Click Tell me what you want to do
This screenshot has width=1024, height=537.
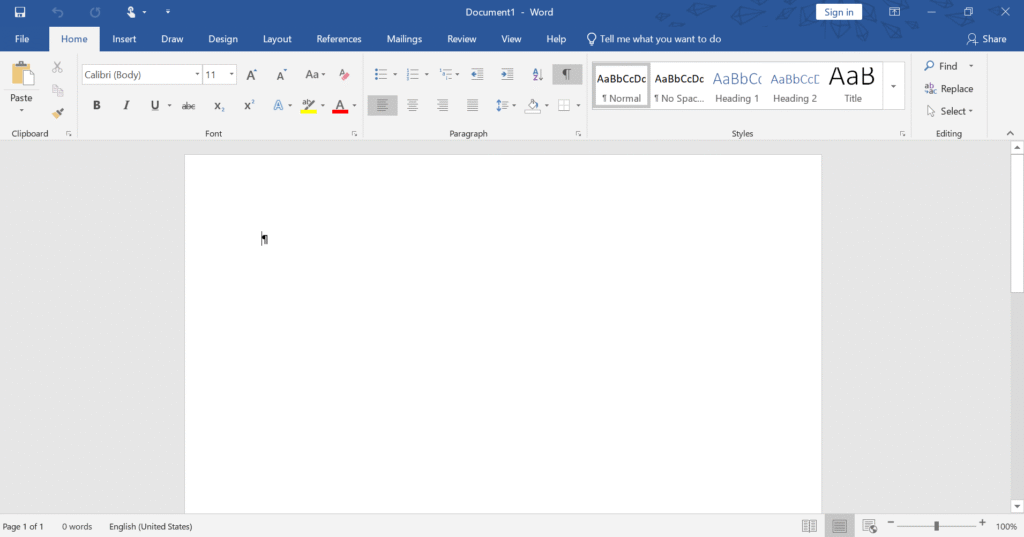[x=654, y=39]
